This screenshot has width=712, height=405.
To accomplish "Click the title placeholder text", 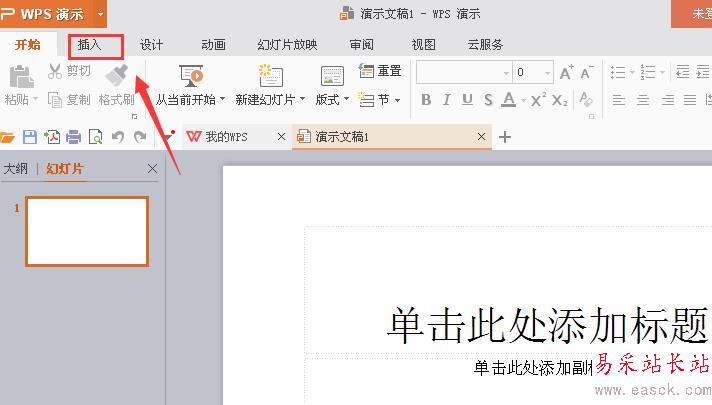I will click(x=547, y=325).
